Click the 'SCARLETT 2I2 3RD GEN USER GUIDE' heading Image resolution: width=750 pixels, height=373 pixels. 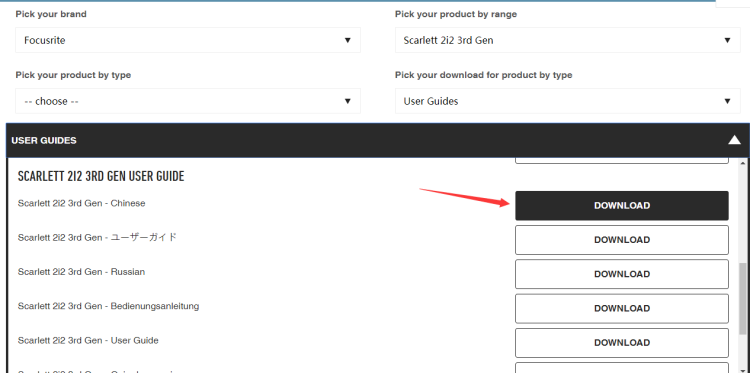pyautogui.click(x=101, y=176)
